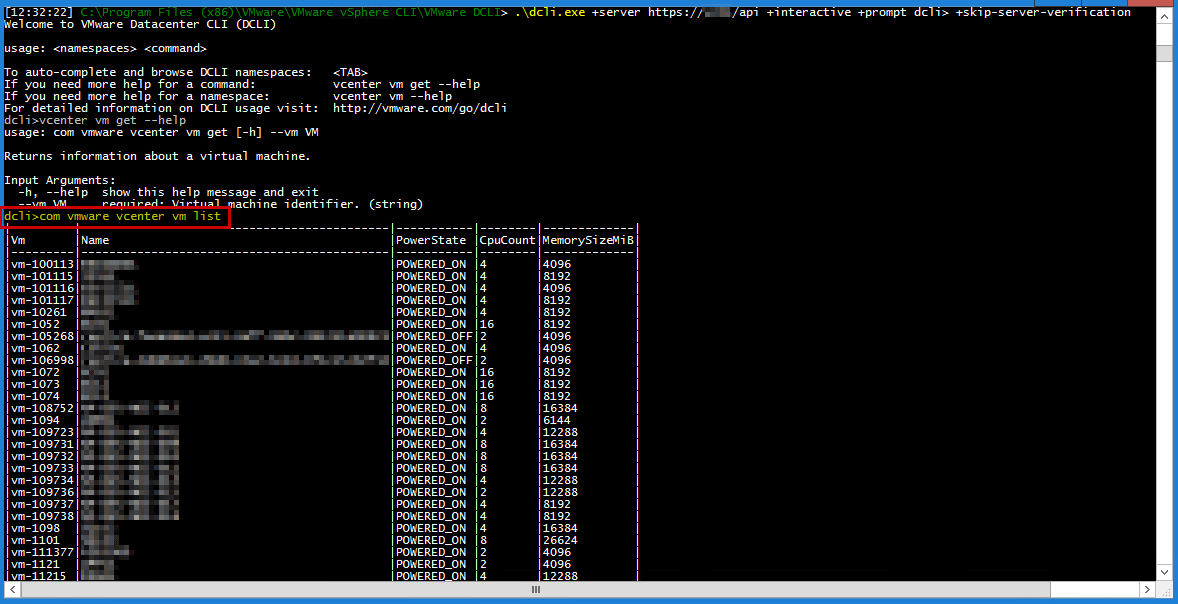Click the 26624 memory value
Image resolution: width=1178 pixels, height=604 pixels.
coord(560,541)
